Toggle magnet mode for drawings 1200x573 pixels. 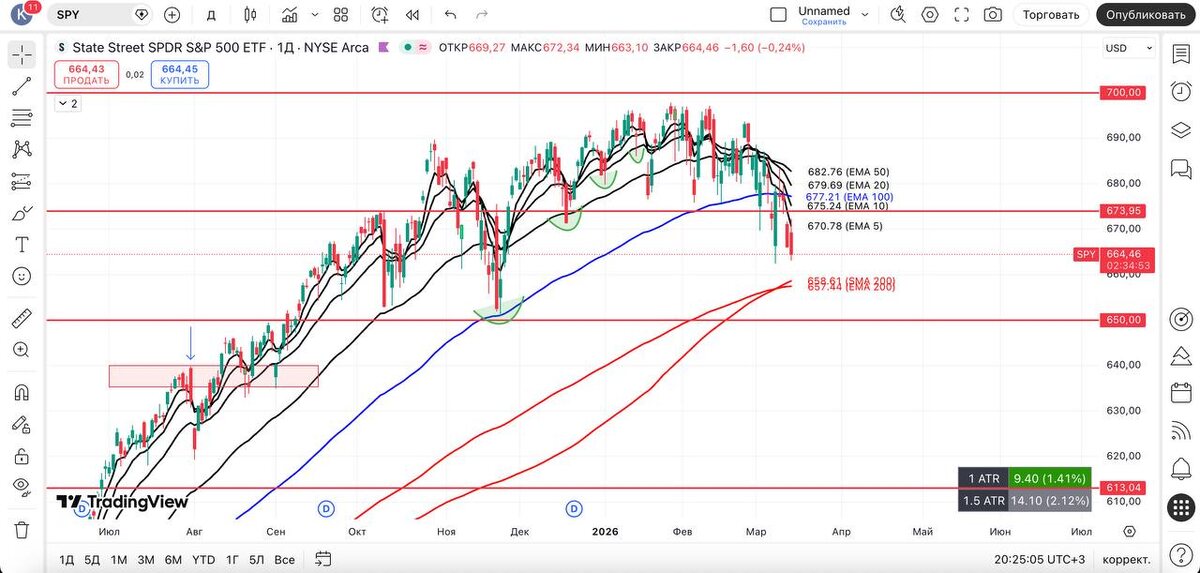[x=21, y=392]
